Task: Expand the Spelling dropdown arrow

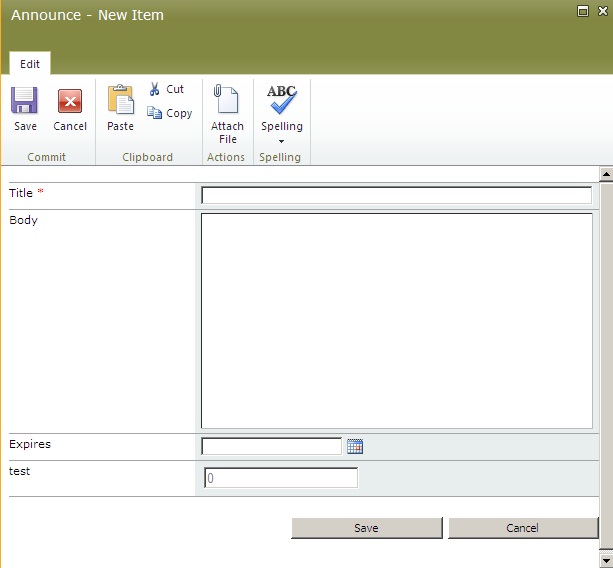Action: click(281, 141)
